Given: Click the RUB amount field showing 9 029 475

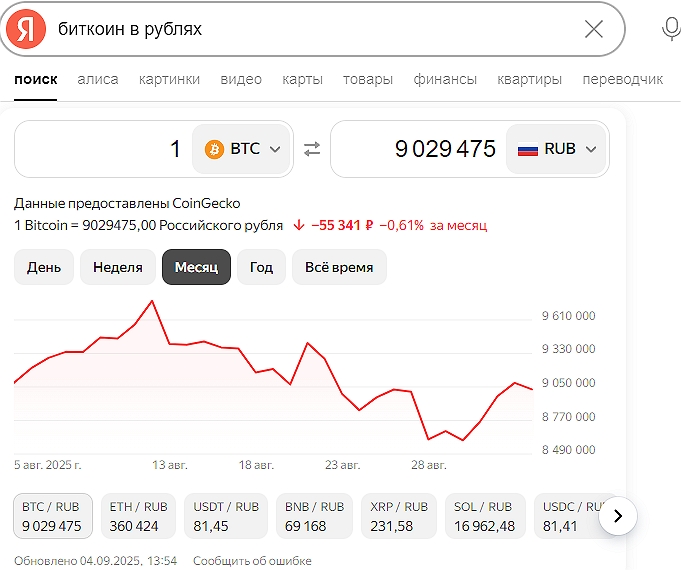Looking at the screenshot, I should [x=419, y=149].
